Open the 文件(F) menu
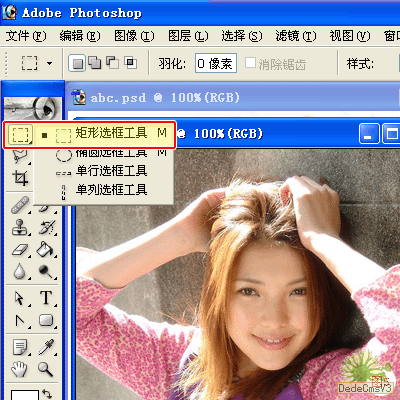 click(x=26, y=36)
